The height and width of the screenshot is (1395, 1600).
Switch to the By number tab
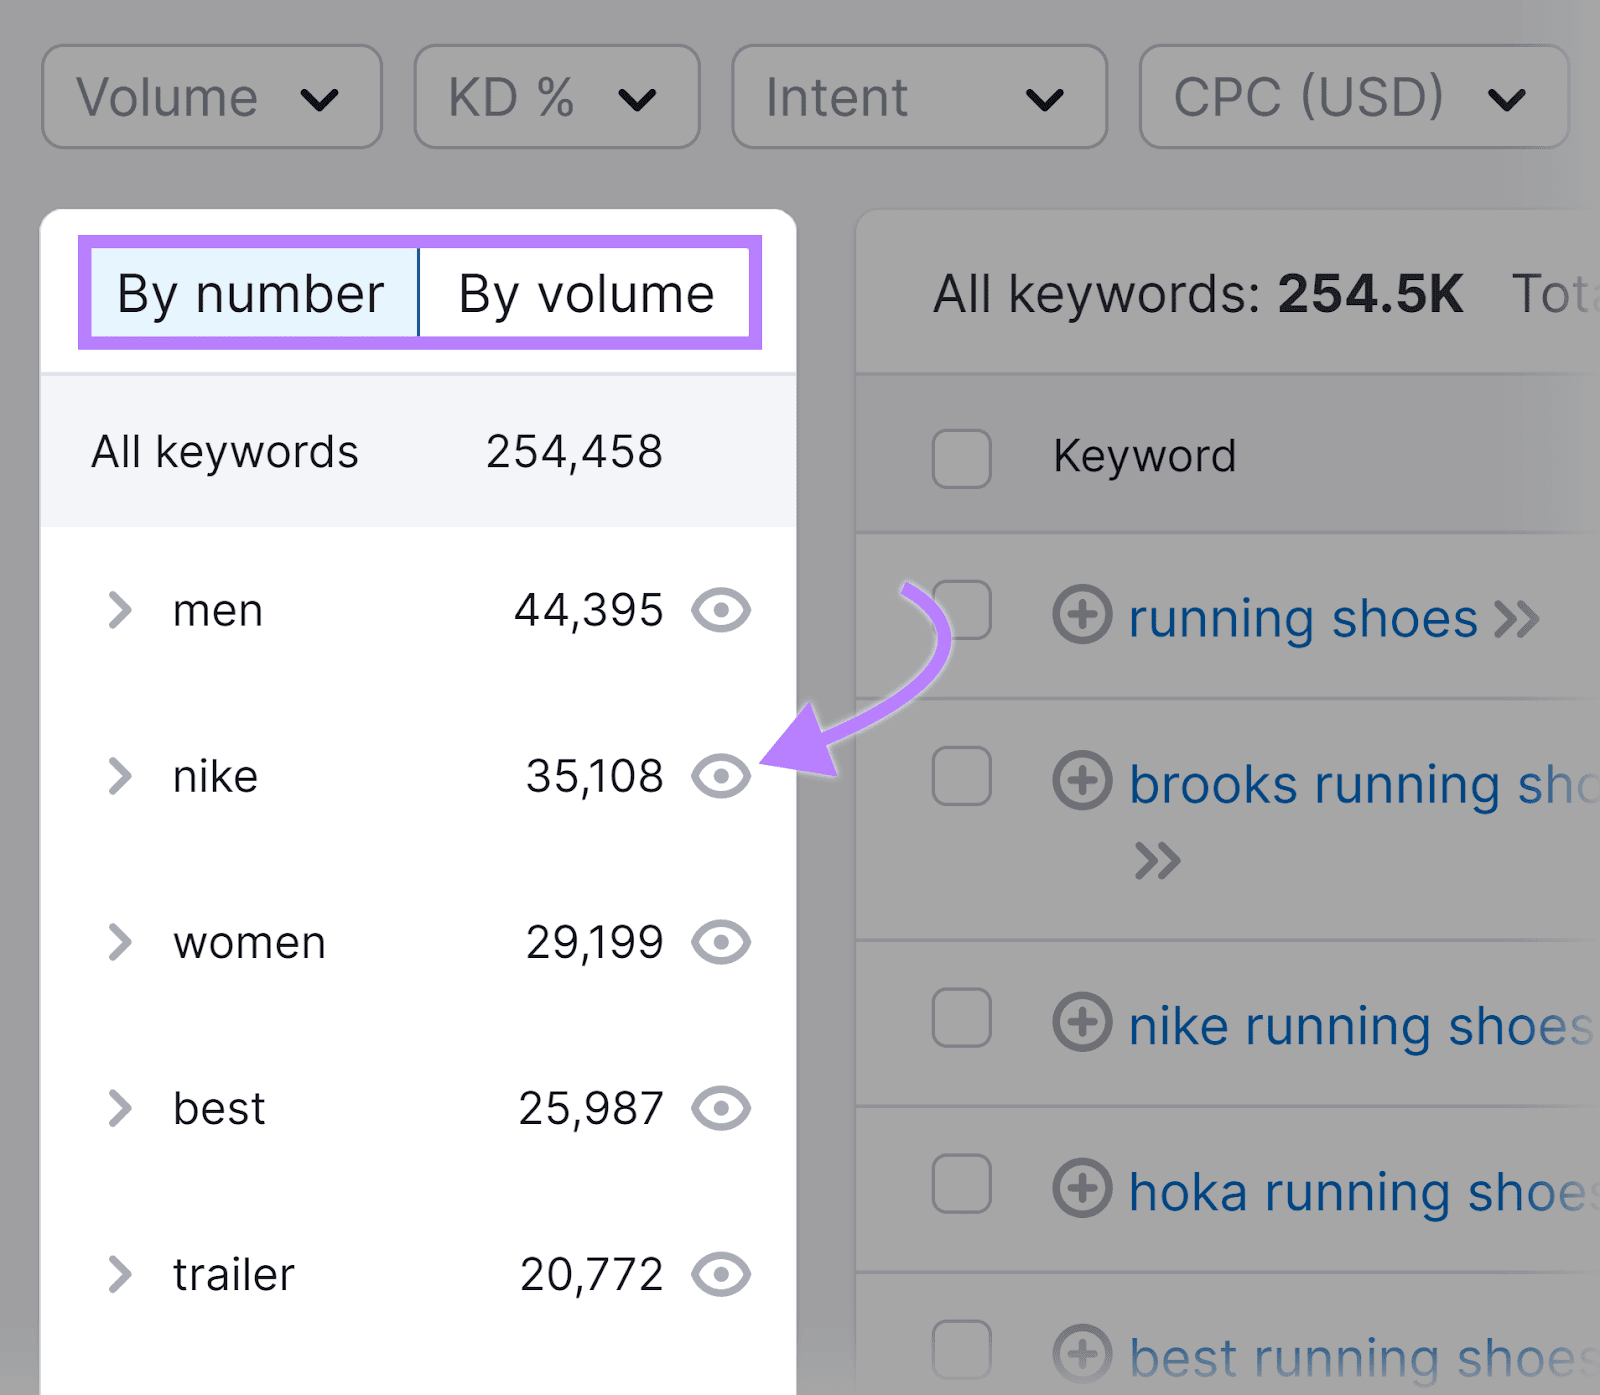coord(254,293)
